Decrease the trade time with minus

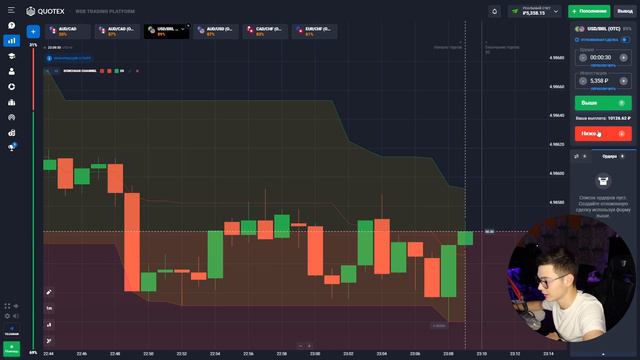583,58
